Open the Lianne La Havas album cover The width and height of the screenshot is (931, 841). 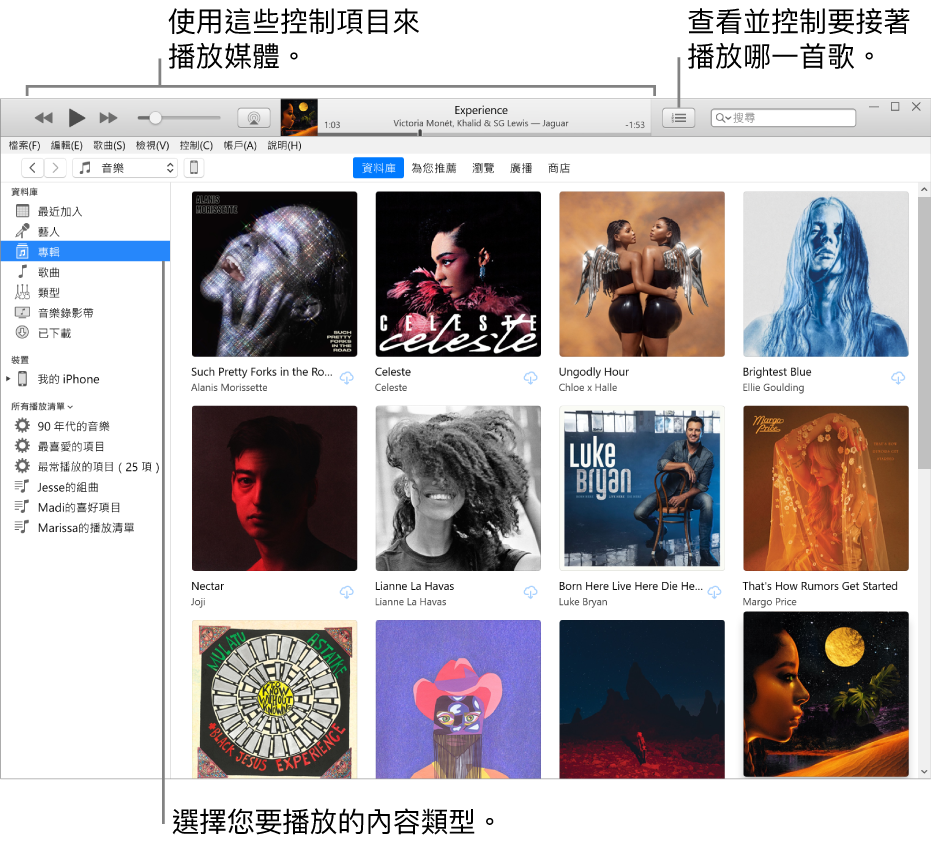tap(458, 488)
